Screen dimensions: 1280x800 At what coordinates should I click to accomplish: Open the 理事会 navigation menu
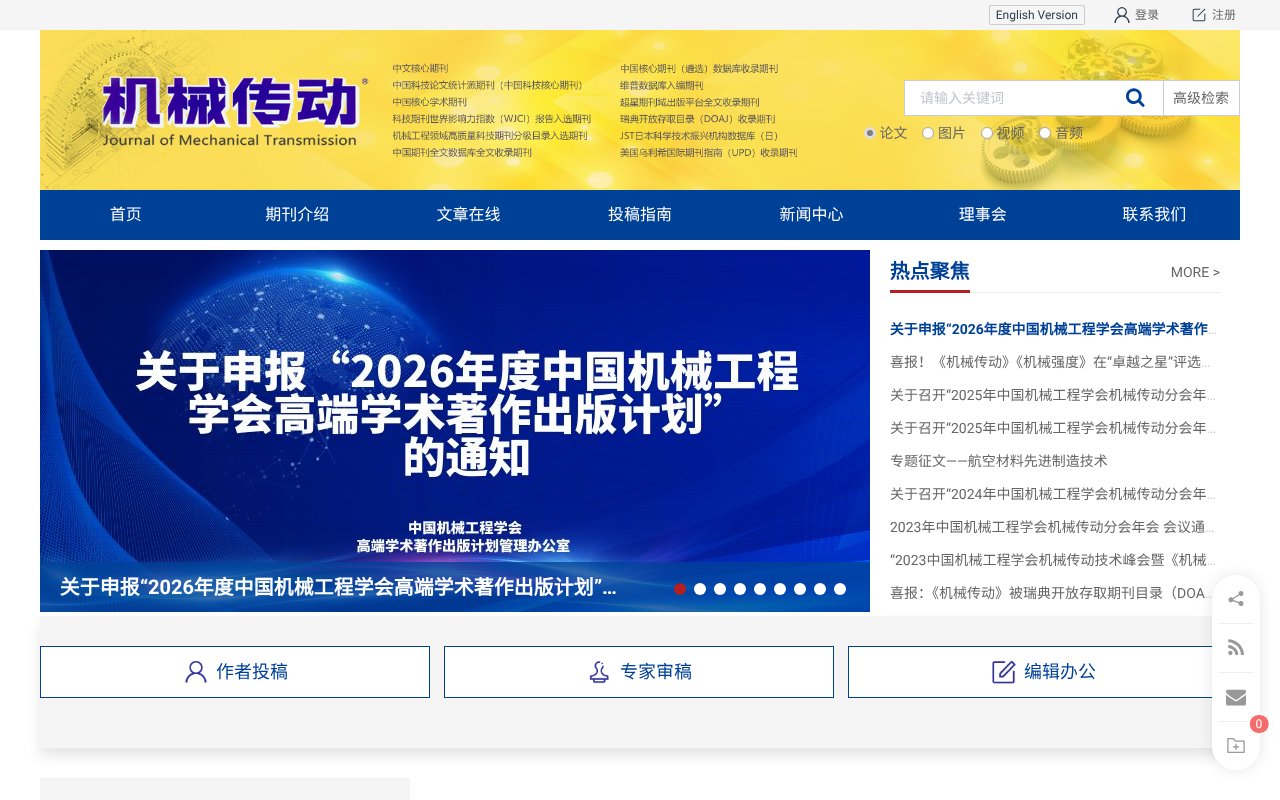click(x=983, y=214)
